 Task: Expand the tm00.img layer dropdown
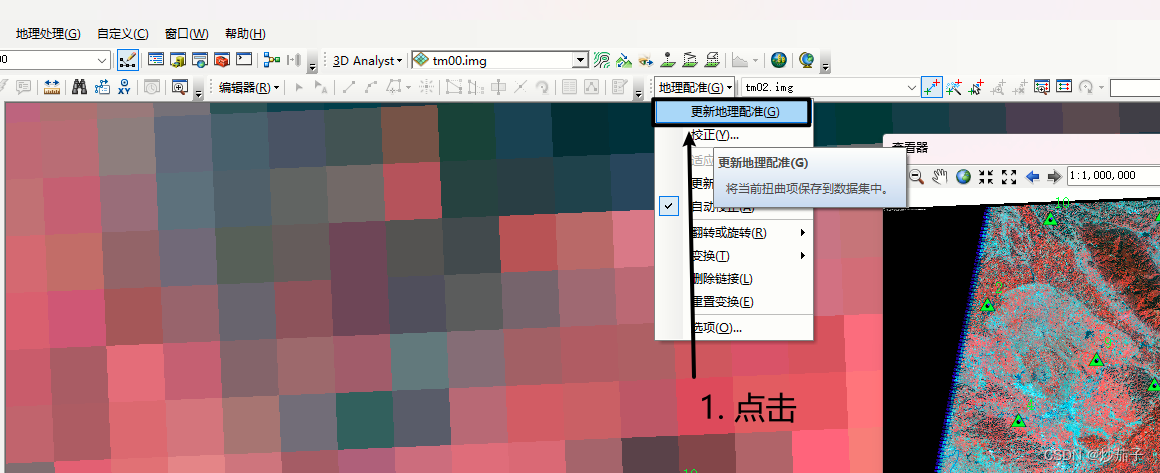pos(581,61)
